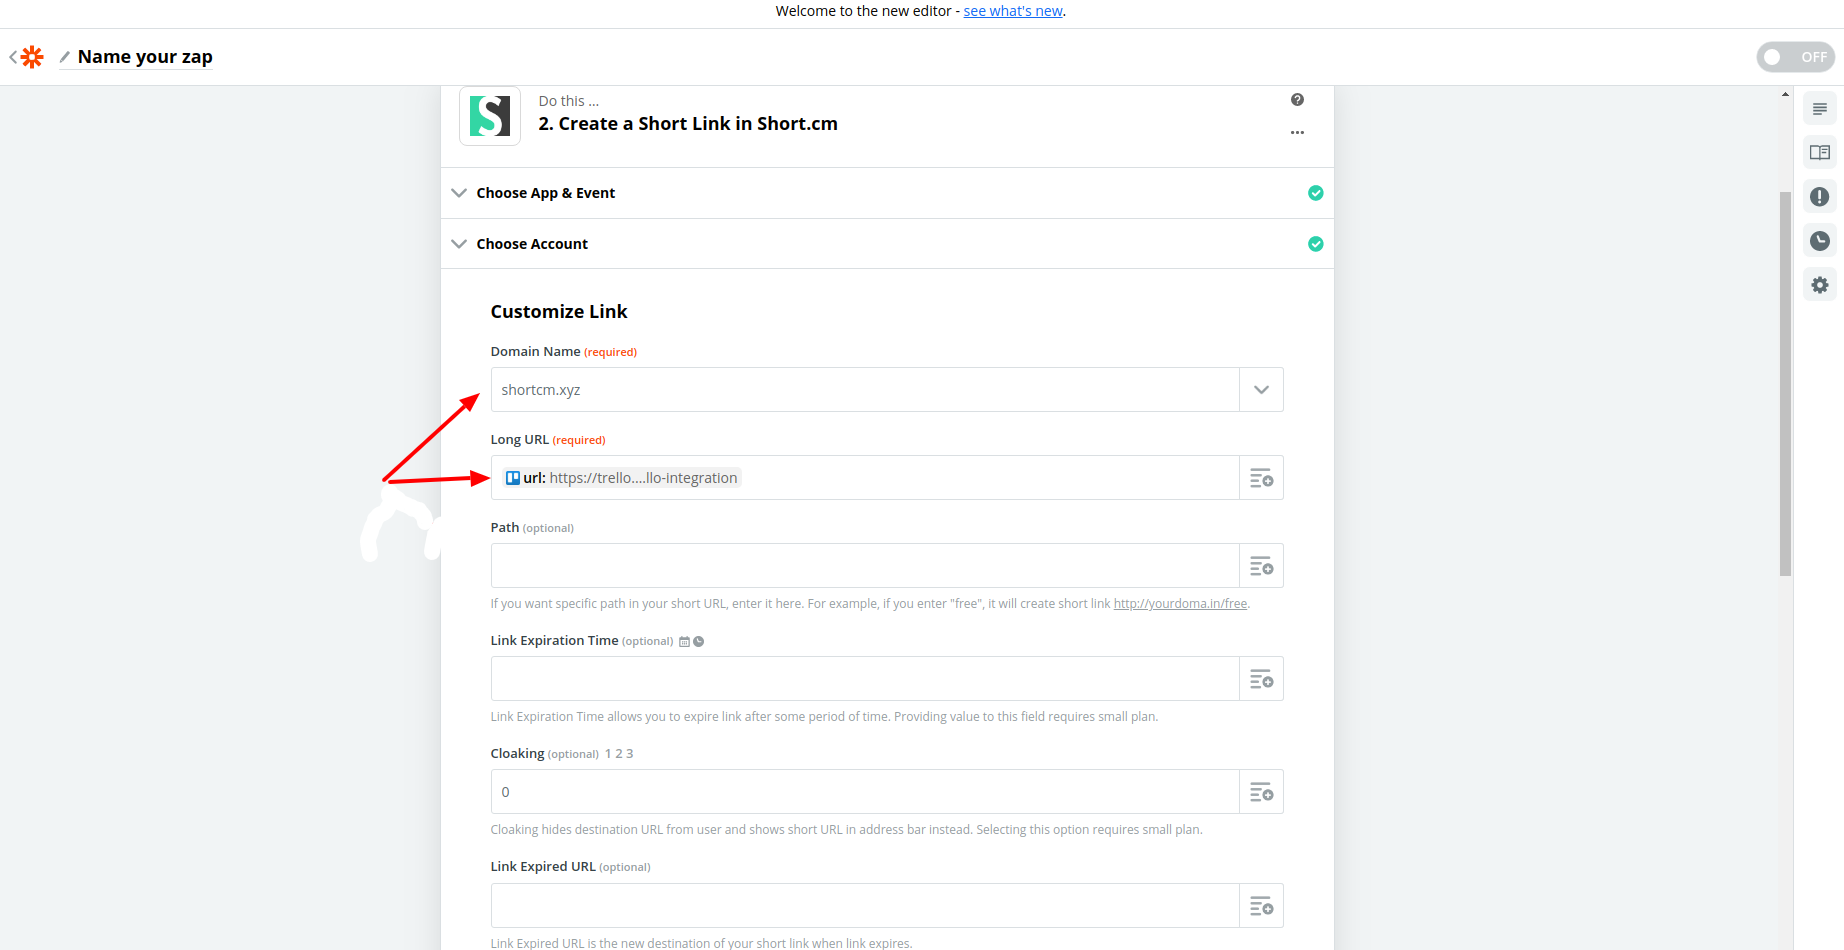Viewport: 1844px width, 950px height.
Task: Open the step's three-dot options menu
Action: pyautogui.click(x=1297, y=133)
